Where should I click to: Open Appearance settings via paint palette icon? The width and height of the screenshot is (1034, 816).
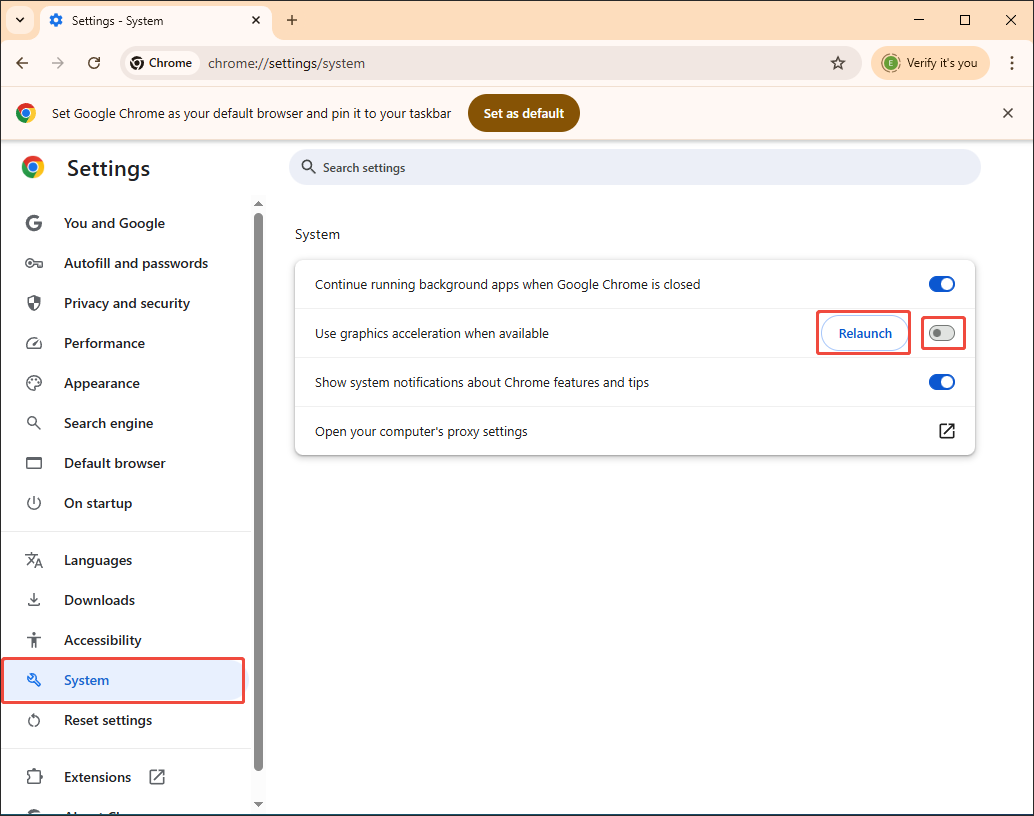(x=35, y=383)
